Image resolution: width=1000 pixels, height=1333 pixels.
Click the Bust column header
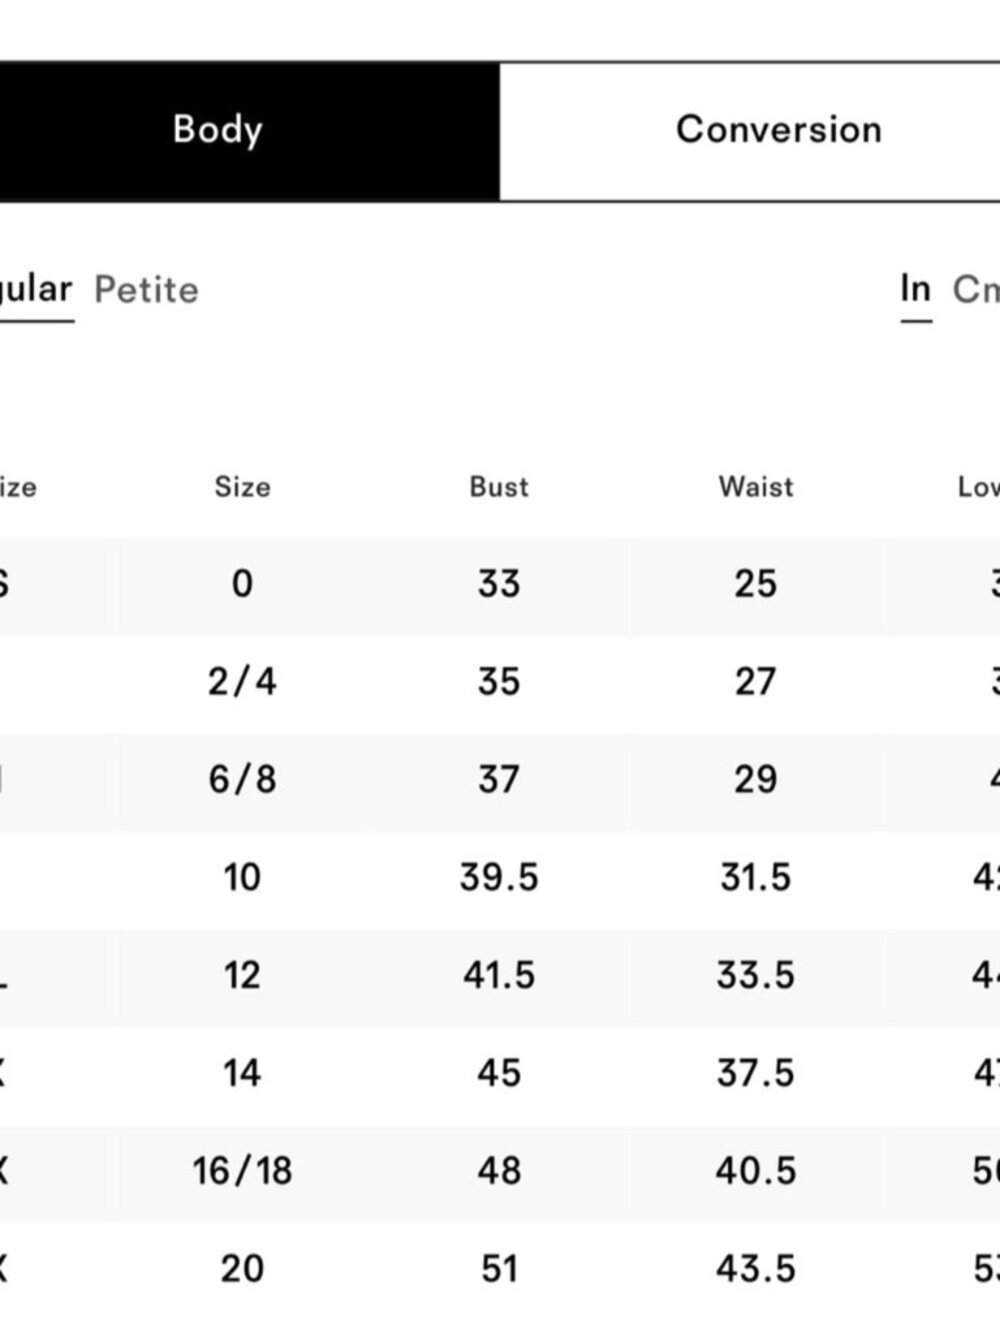499,487
